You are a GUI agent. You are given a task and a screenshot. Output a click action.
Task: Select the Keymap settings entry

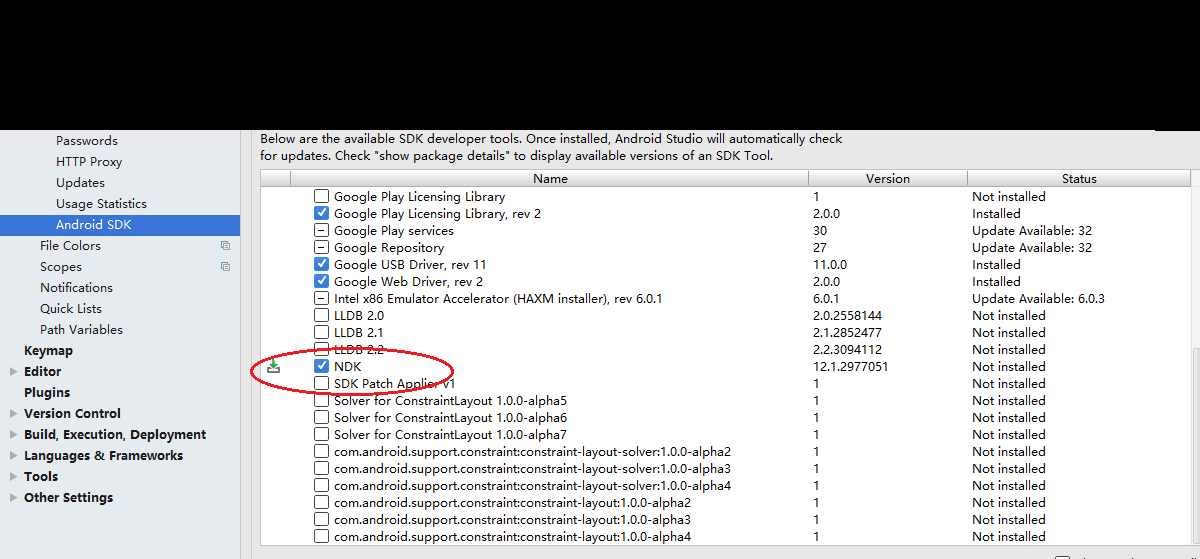click(48, 351)
